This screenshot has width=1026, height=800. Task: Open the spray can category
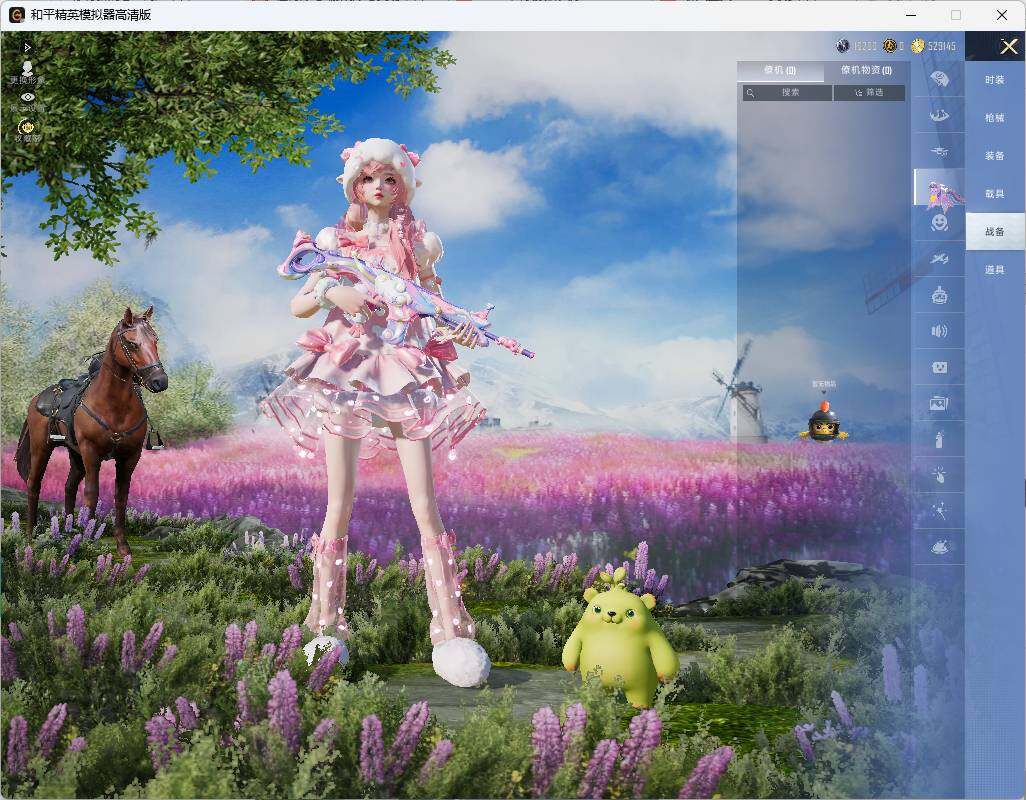pos(939,440)
